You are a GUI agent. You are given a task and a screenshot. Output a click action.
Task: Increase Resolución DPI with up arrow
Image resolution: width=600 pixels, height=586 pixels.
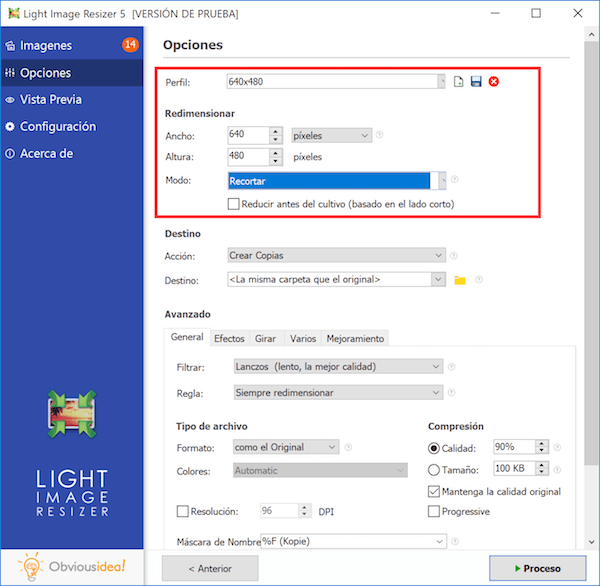[x=304, y=508]
